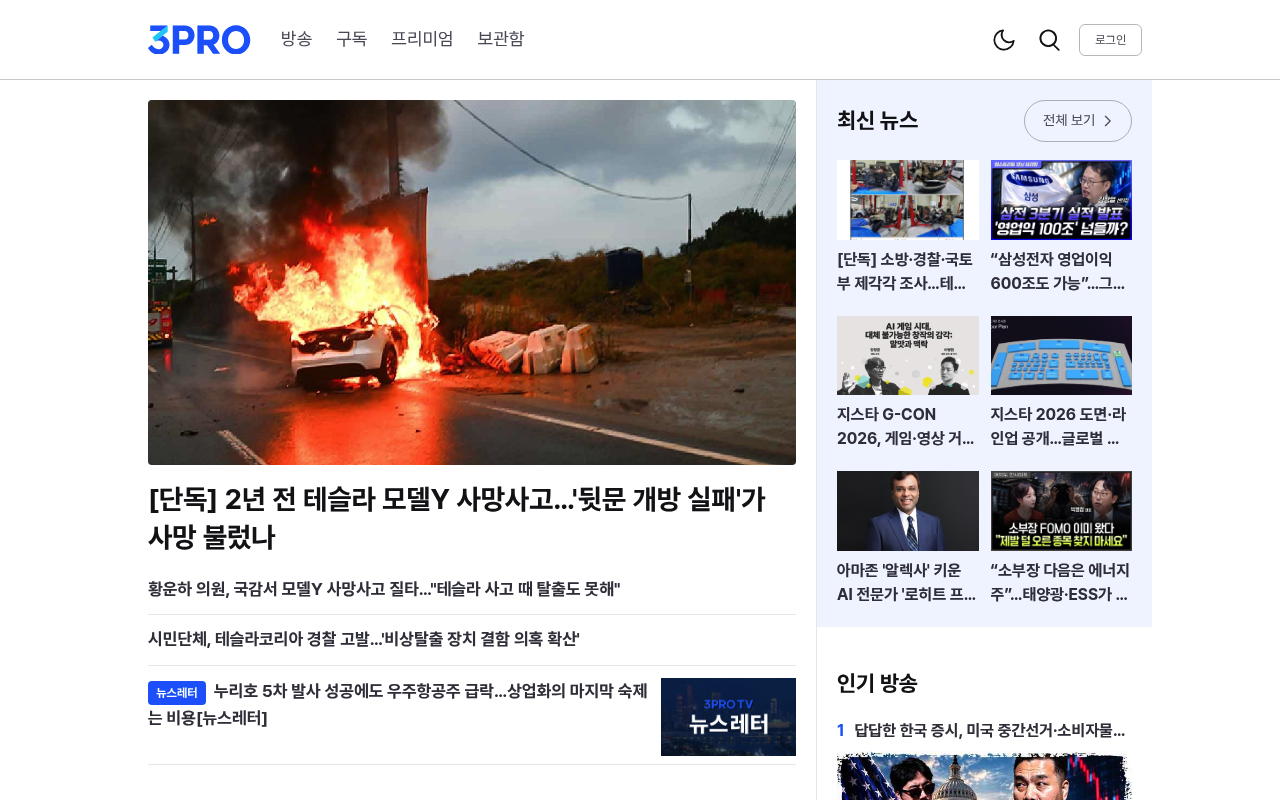Open the 방송 menu item

(296, 39)
